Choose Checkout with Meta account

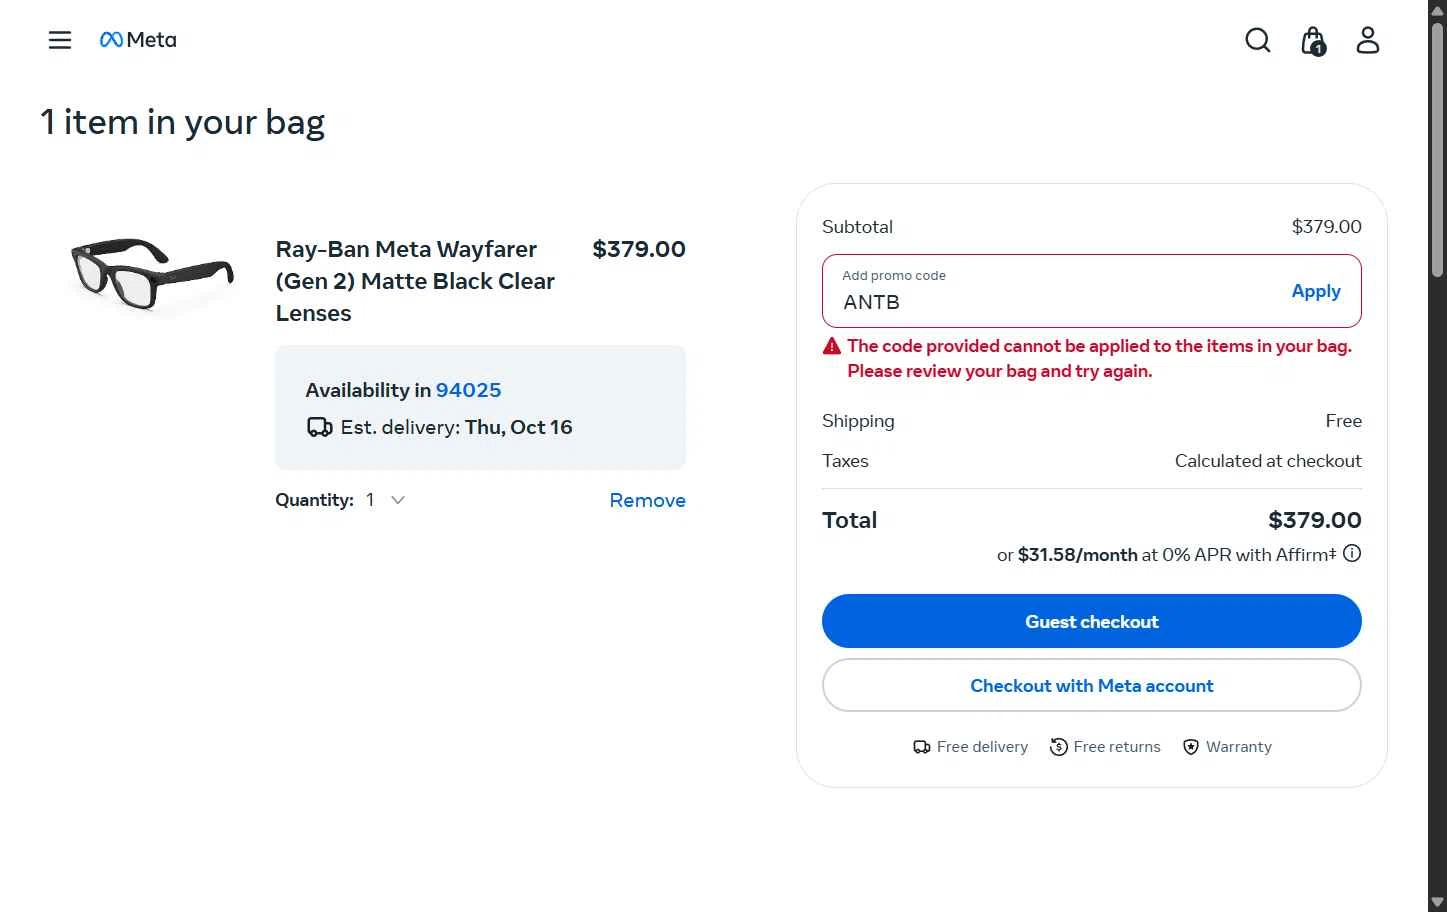pyautogui.click(x=1091, y=685)
